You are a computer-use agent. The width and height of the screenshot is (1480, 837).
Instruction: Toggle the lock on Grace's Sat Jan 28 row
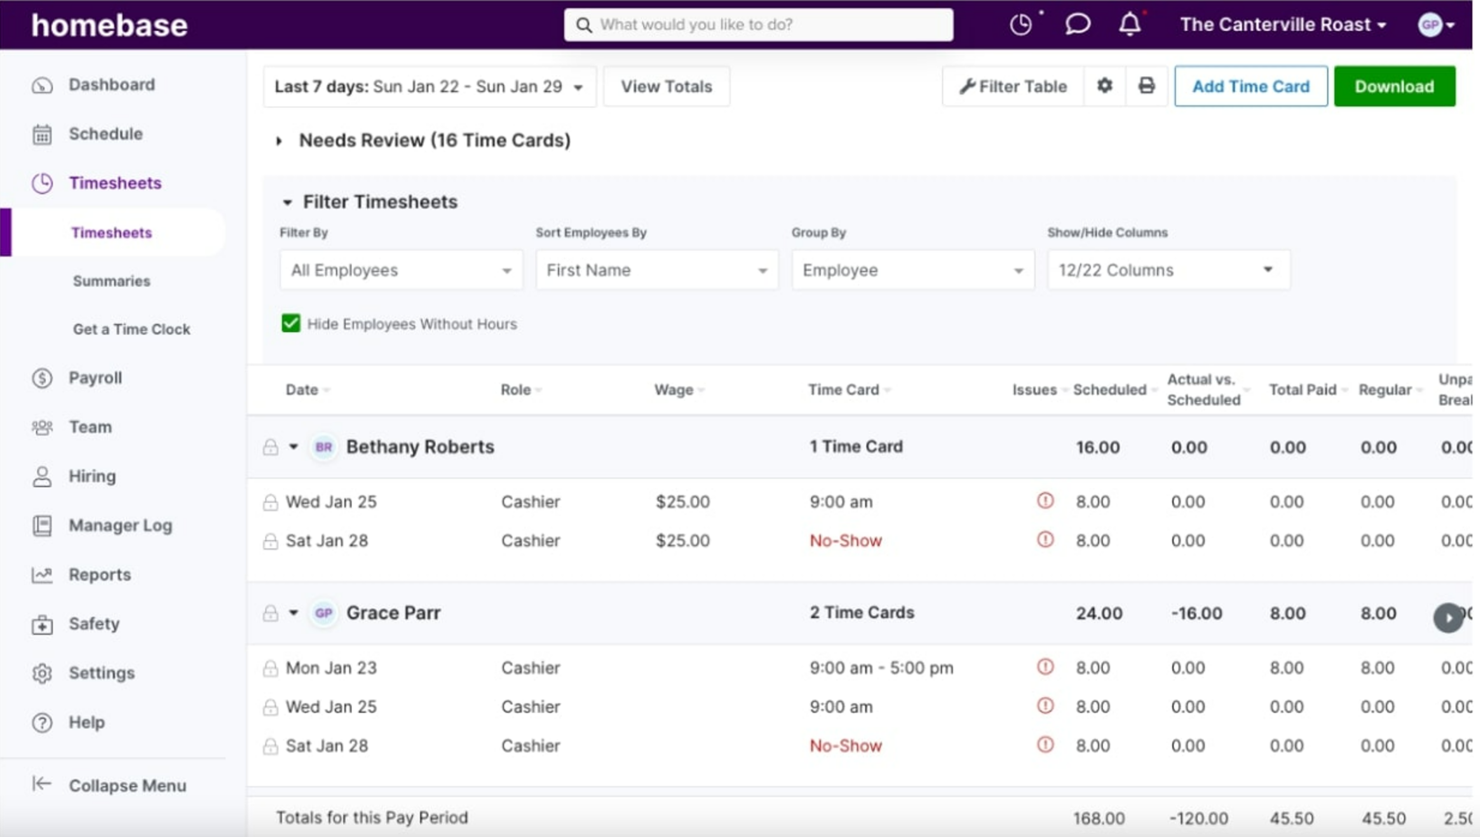(270, 746)
